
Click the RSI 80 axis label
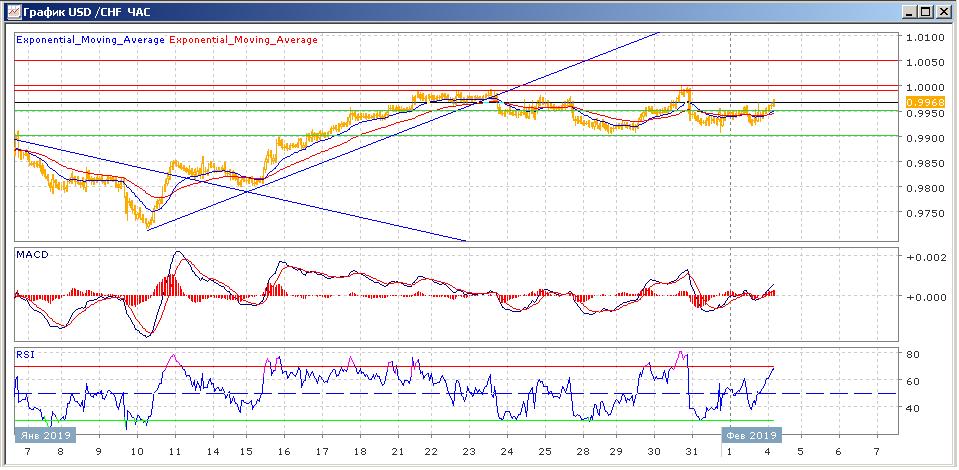click(912, 354)
